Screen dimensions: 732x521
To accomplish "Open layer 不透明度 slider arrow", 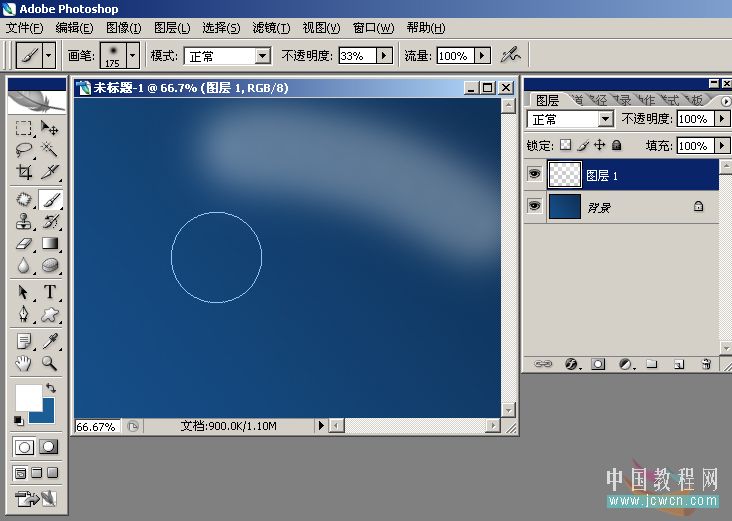I will tap(722, 119).
